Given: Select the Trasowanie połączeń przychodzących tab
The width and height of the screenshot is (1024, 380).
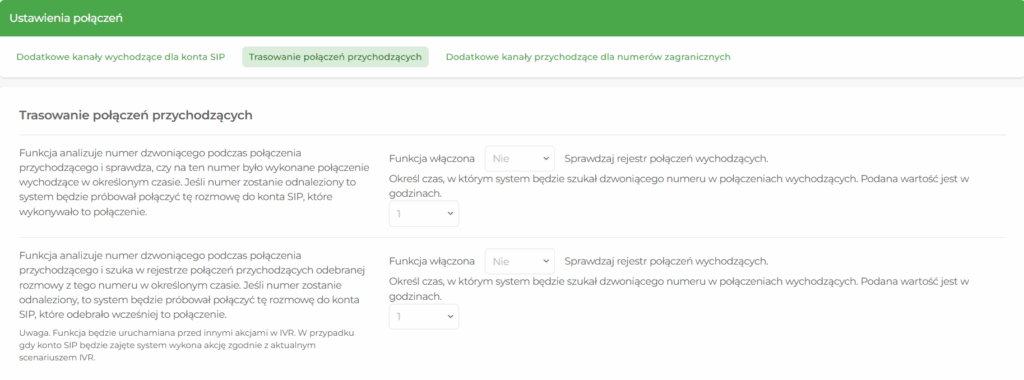Looking at the screenshot, I should pyautogui.click(x=335, y=57).
